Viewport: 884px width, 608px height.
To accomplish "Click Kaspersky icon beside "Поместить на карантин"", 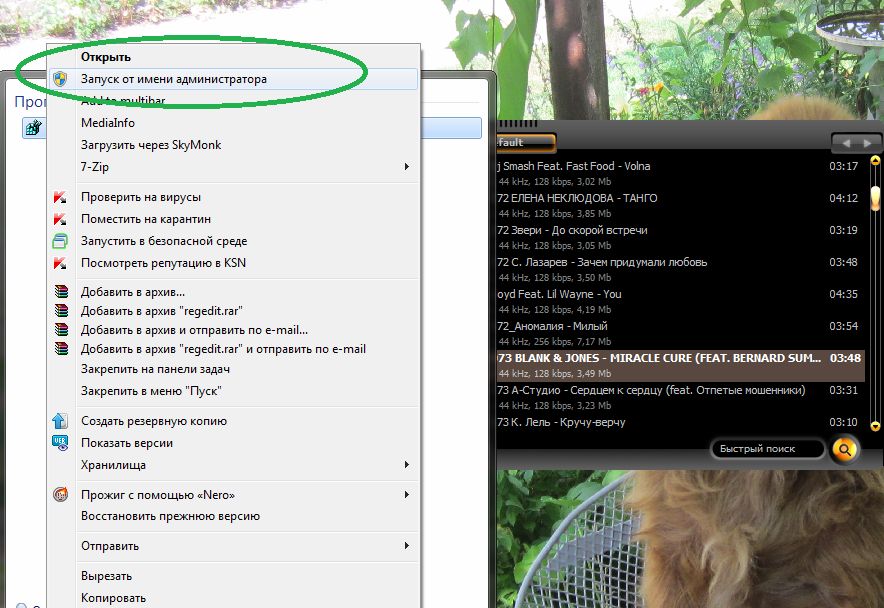I will tap(60, 219).
